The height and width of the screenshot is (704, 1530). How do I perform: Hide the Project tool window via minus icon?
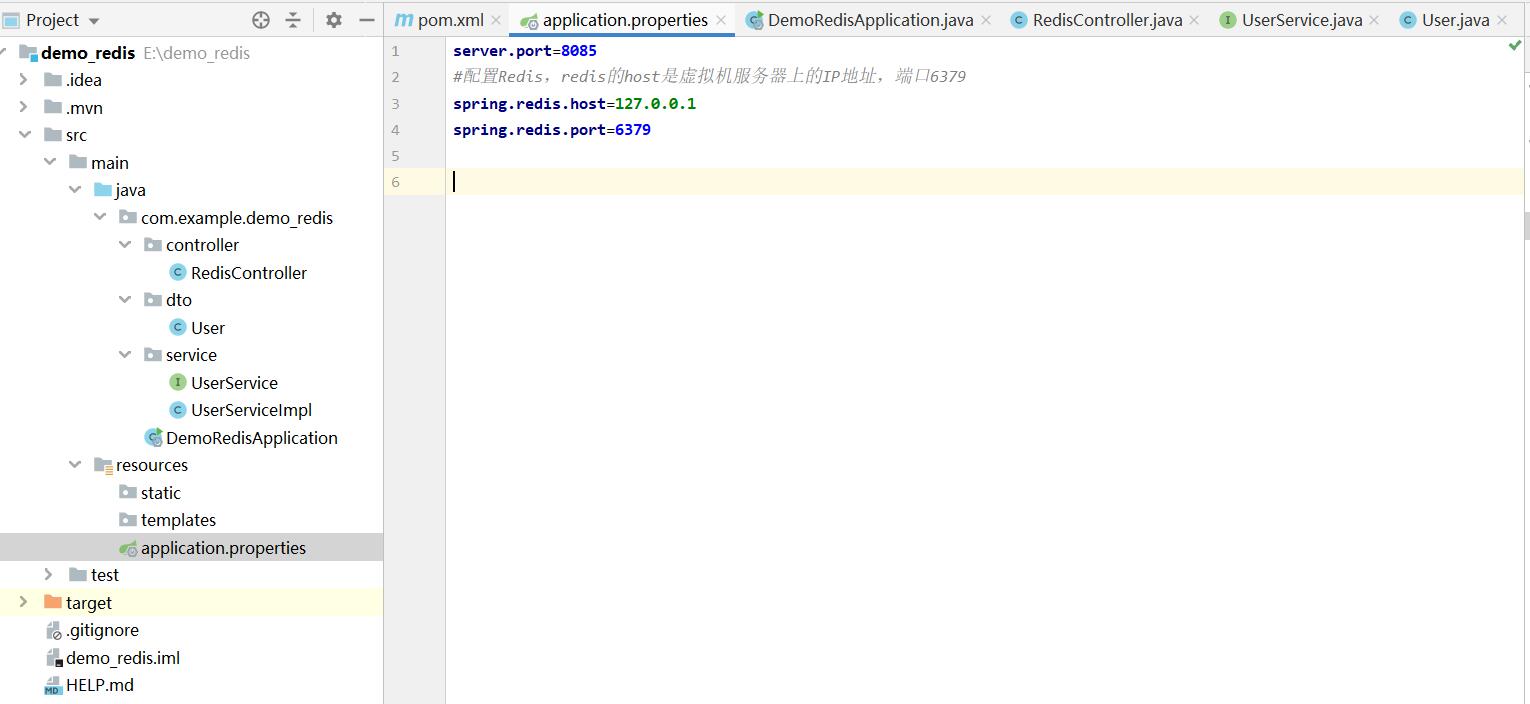click(x=365, y=18)
